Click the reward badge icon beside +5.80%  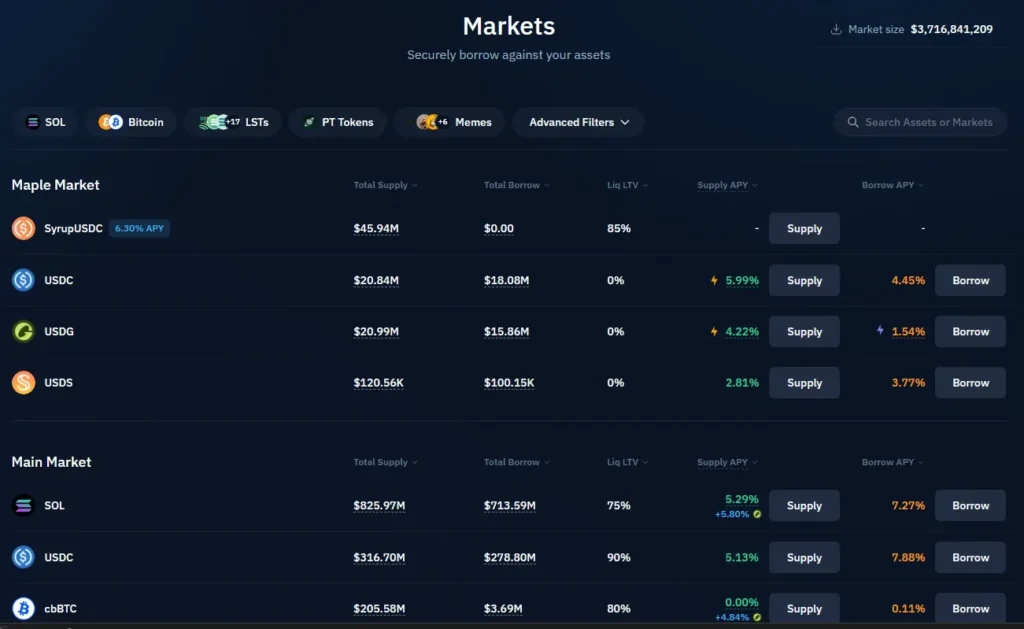pos(757,514)
